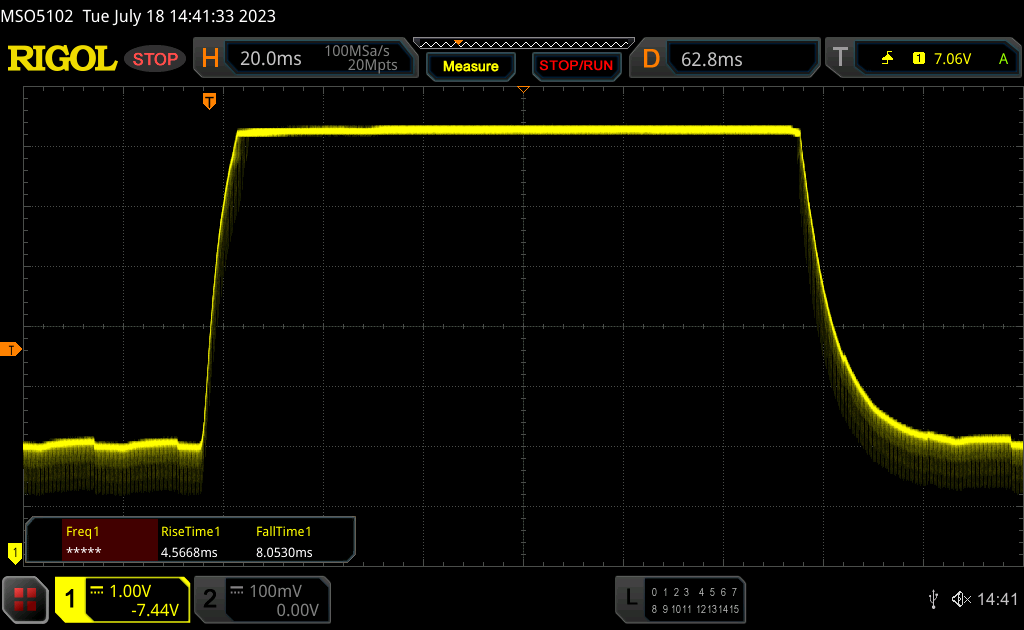Toggle the logic analyzer L channels panel
The image size is (1024, 630).
click(x=630, y=599)
